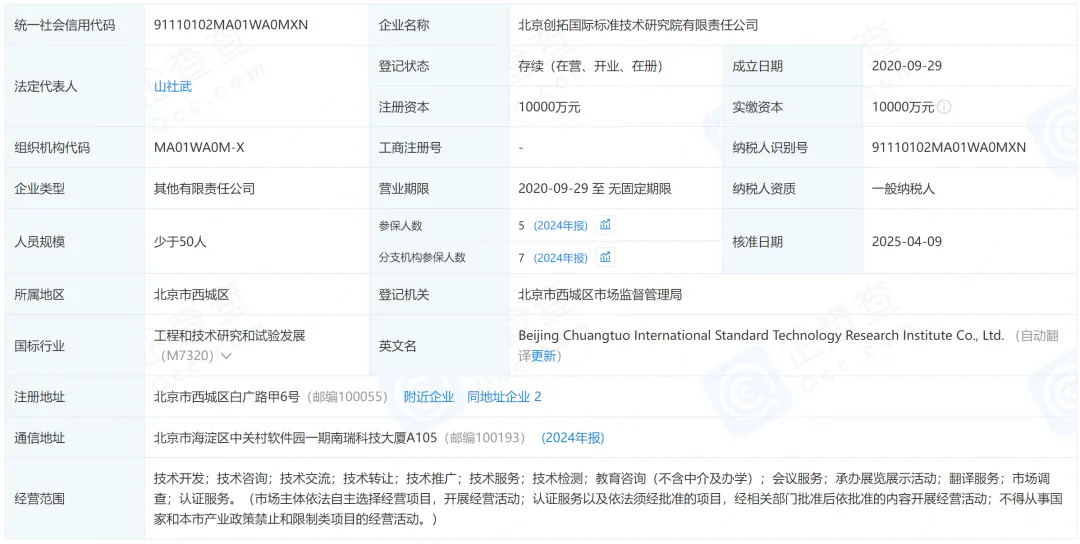Click 营业期限 value 2020-09-29 至 无固定期限
Screen dimensions: 1080x544
594,188
